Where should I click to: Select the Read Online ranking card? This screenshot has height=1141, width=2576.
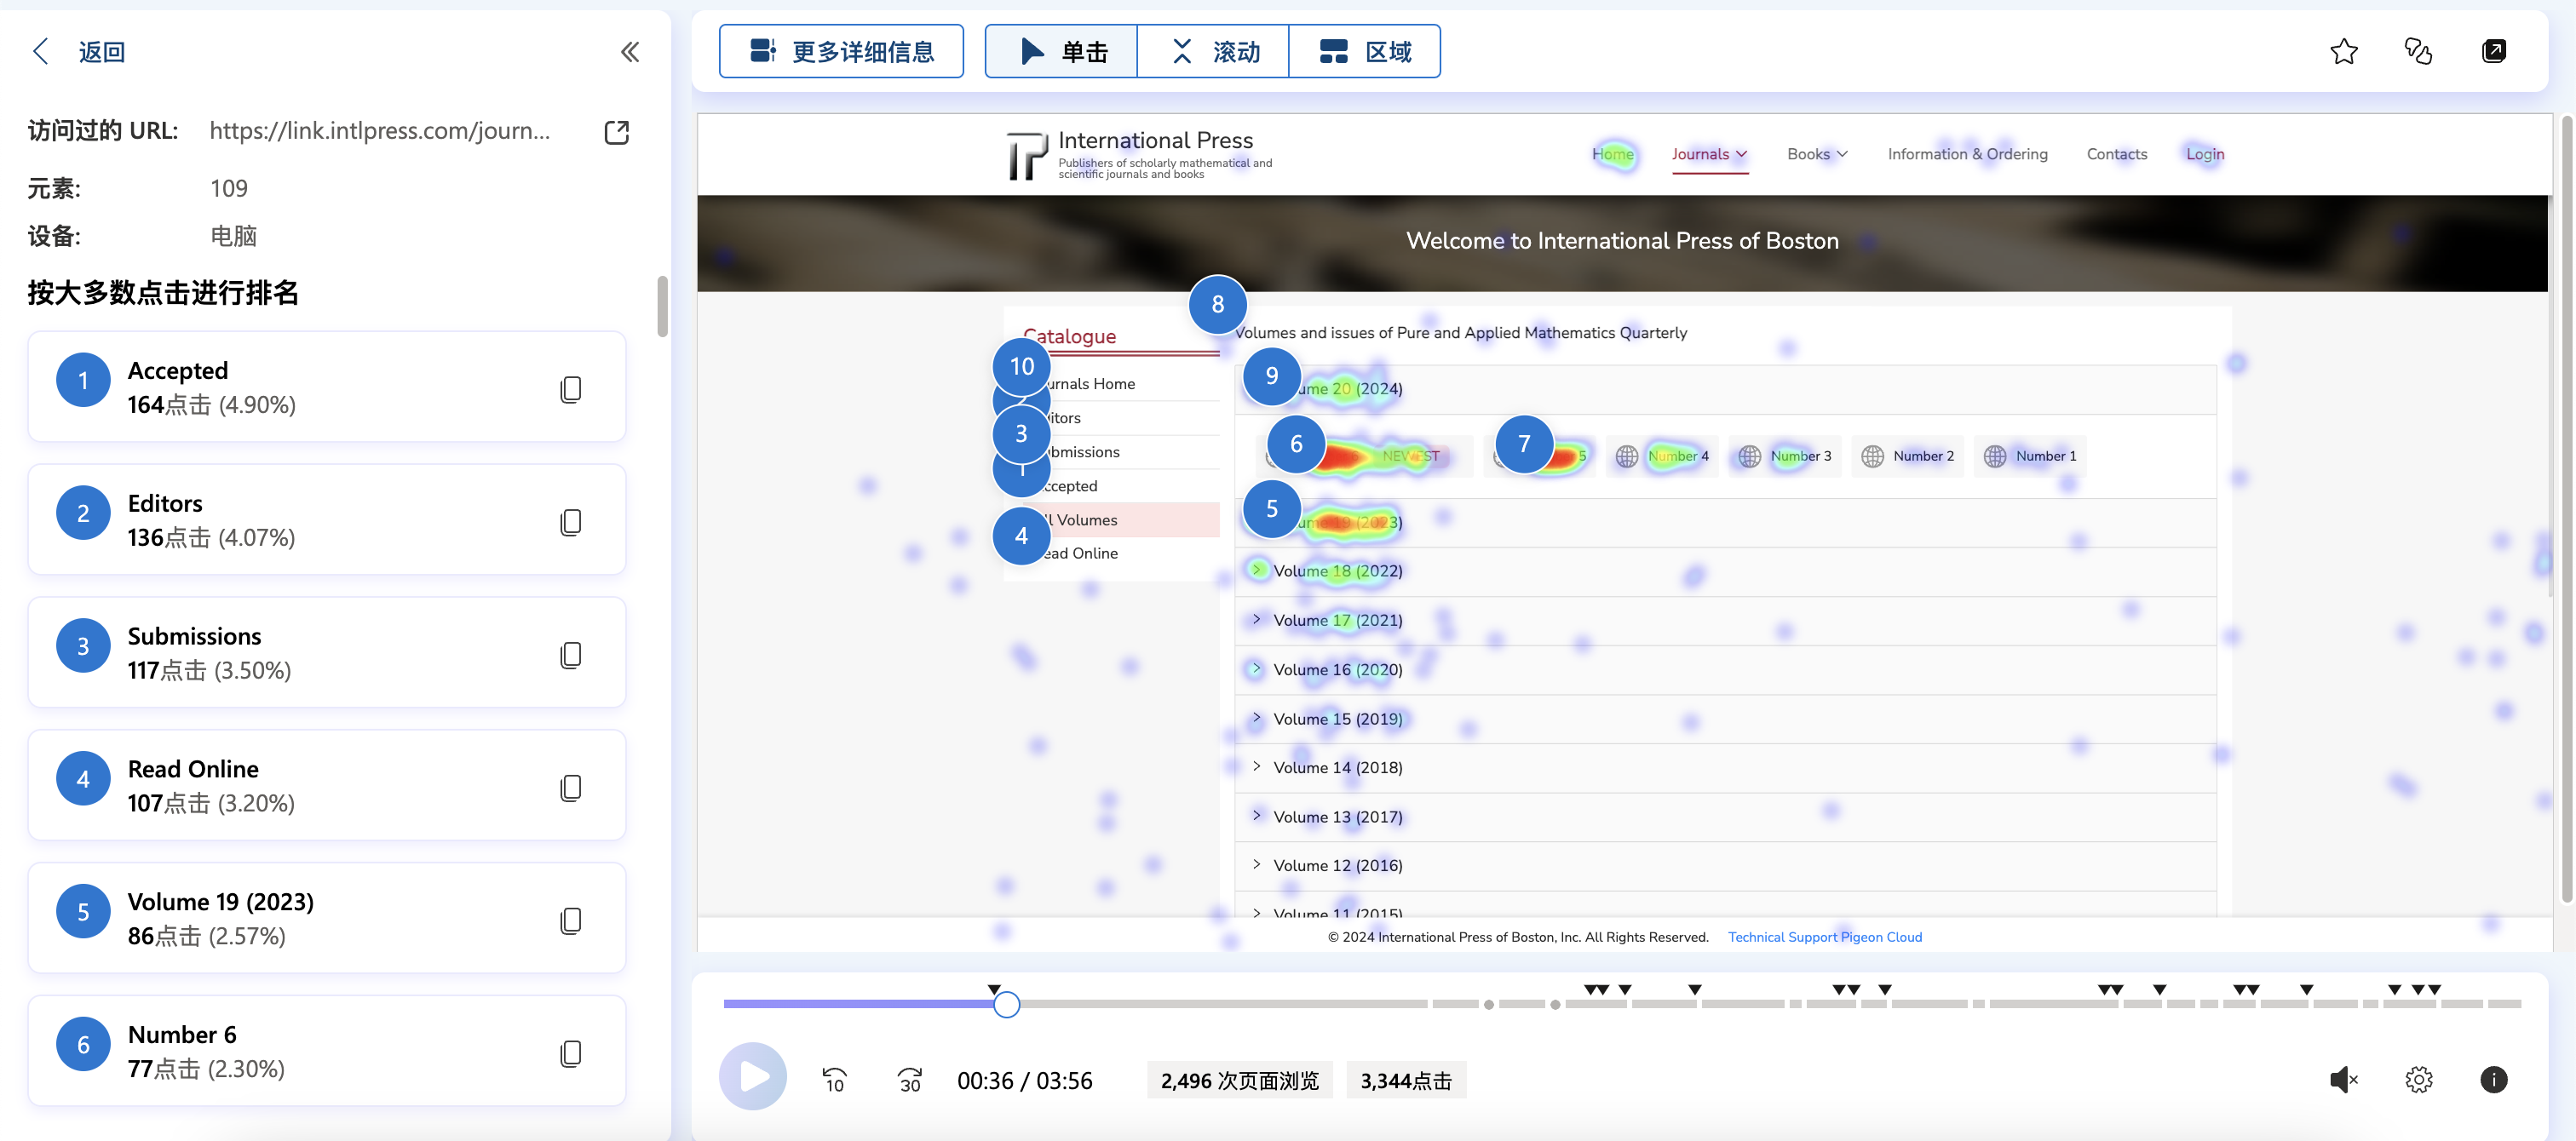coord(327,786)
